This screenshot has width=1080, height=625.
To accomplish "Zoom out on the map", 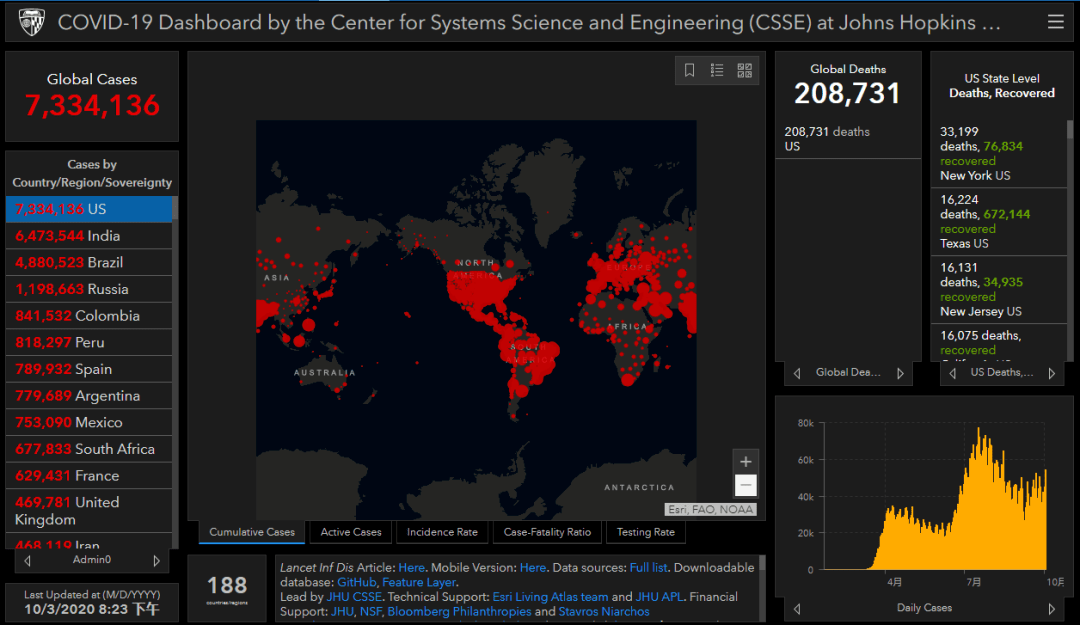I will coord(745,486).
